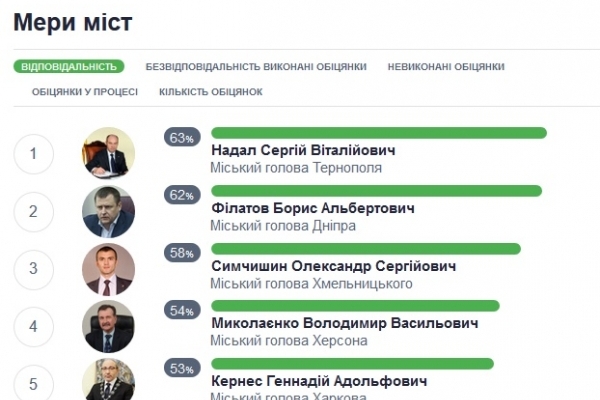
Task: Click the rank number 3 circle
Action: click(x=34, y=269)
